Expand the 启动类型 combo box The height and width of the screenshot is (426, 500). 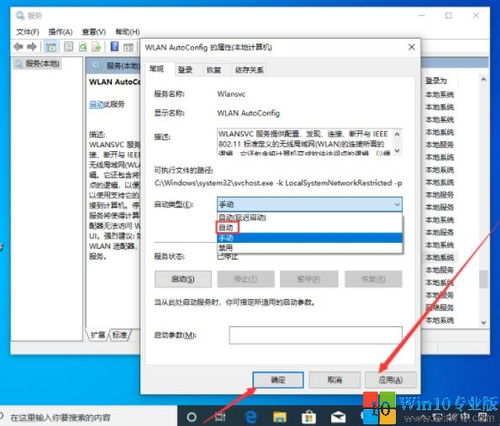tap(310, 204)
